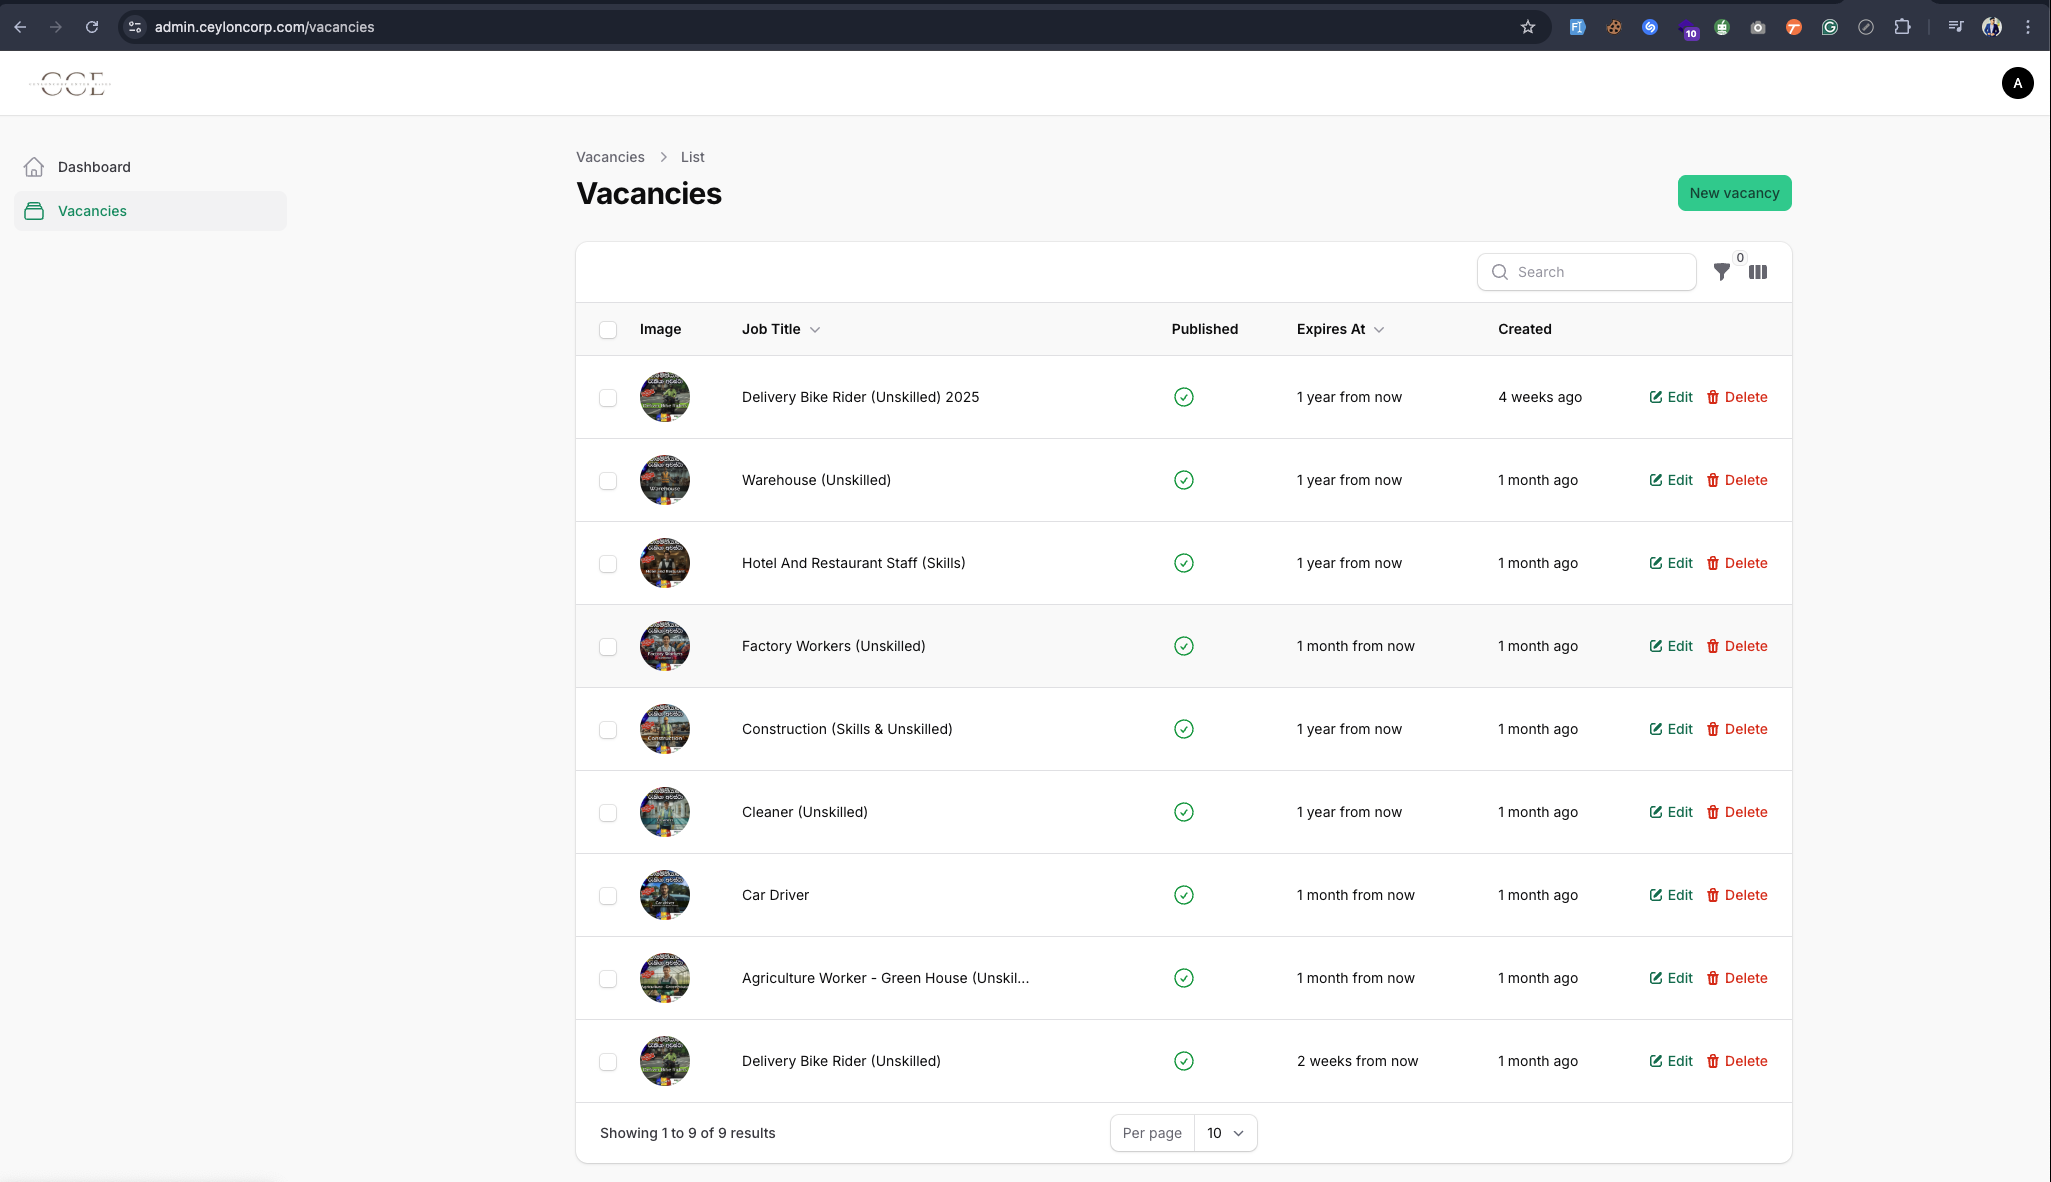Screen dimensions: 2051x1182
Task: Create a New vacancy
Action: [1734, 193]
